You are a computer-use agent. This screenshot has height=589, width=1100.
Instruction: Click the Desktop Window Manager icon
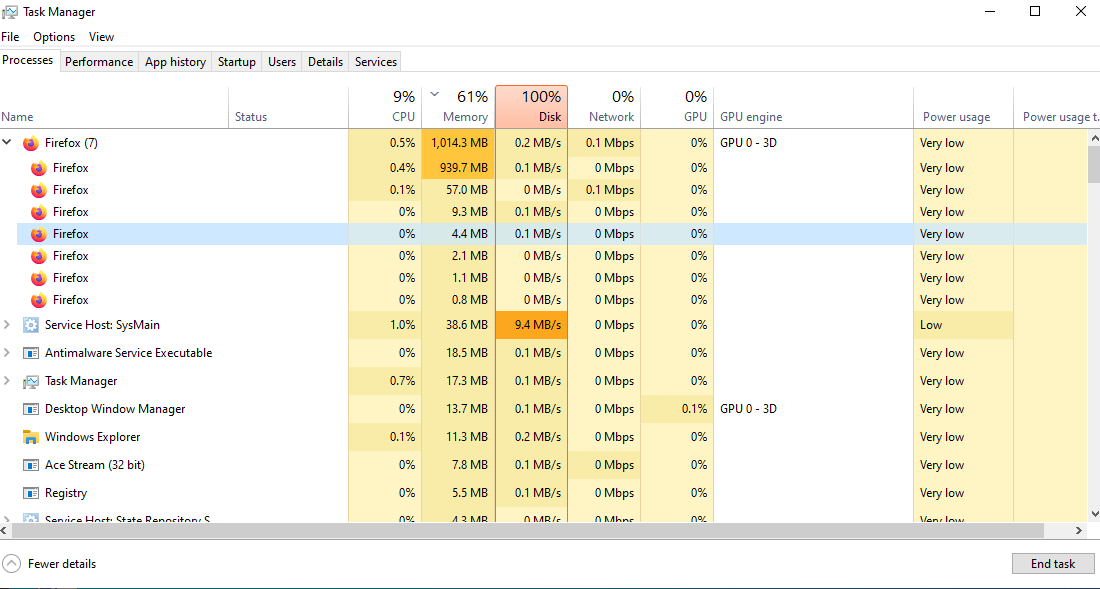[x=30, y=409]
